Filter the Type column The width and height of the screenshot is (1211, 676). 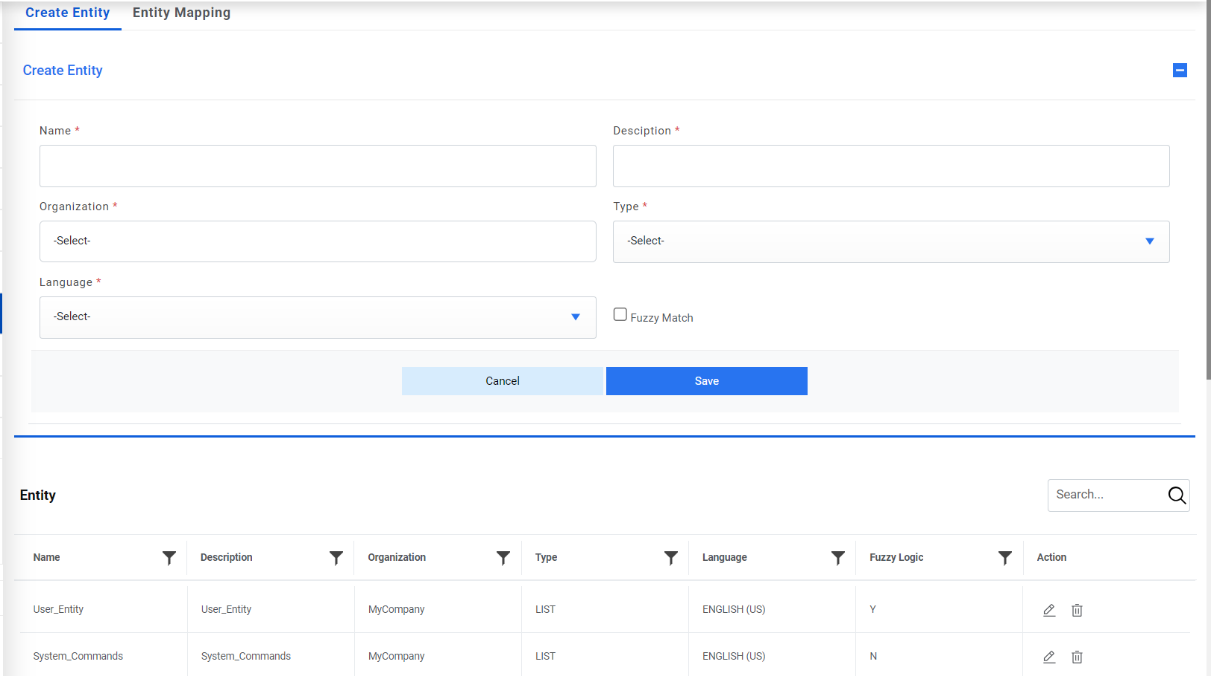(x=671, y=558)
